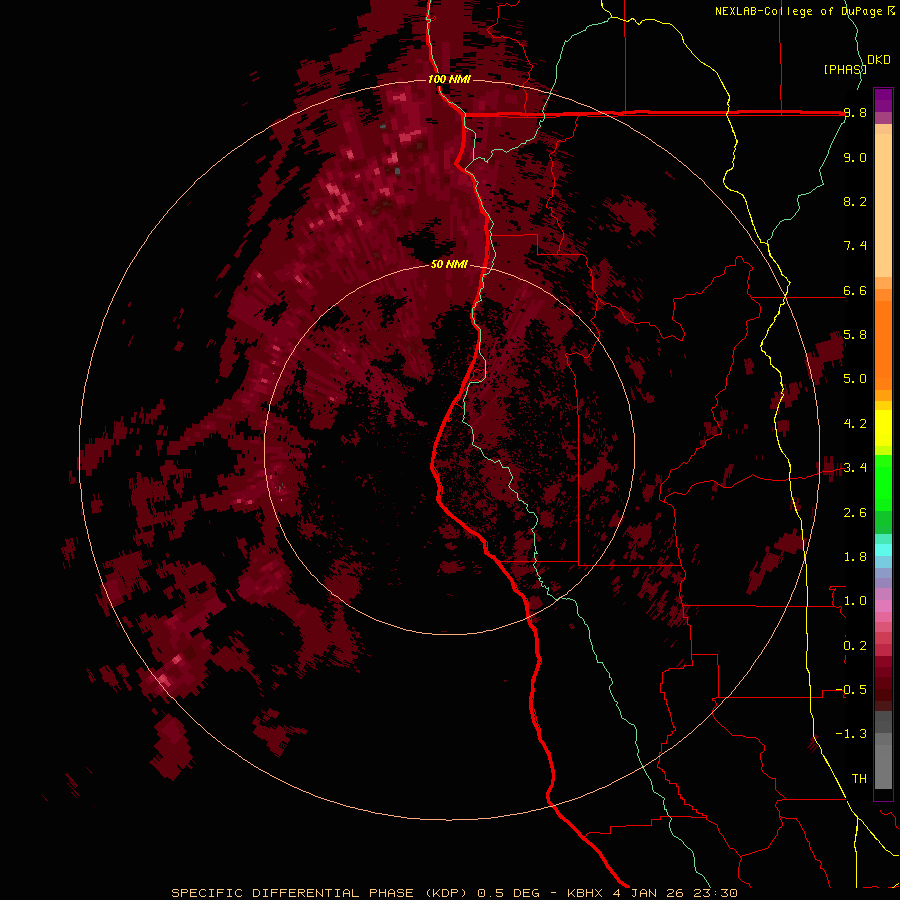This screenshot has height=900, width=900.
Task: Click the 23:30 timestamp
Action: 718,893
